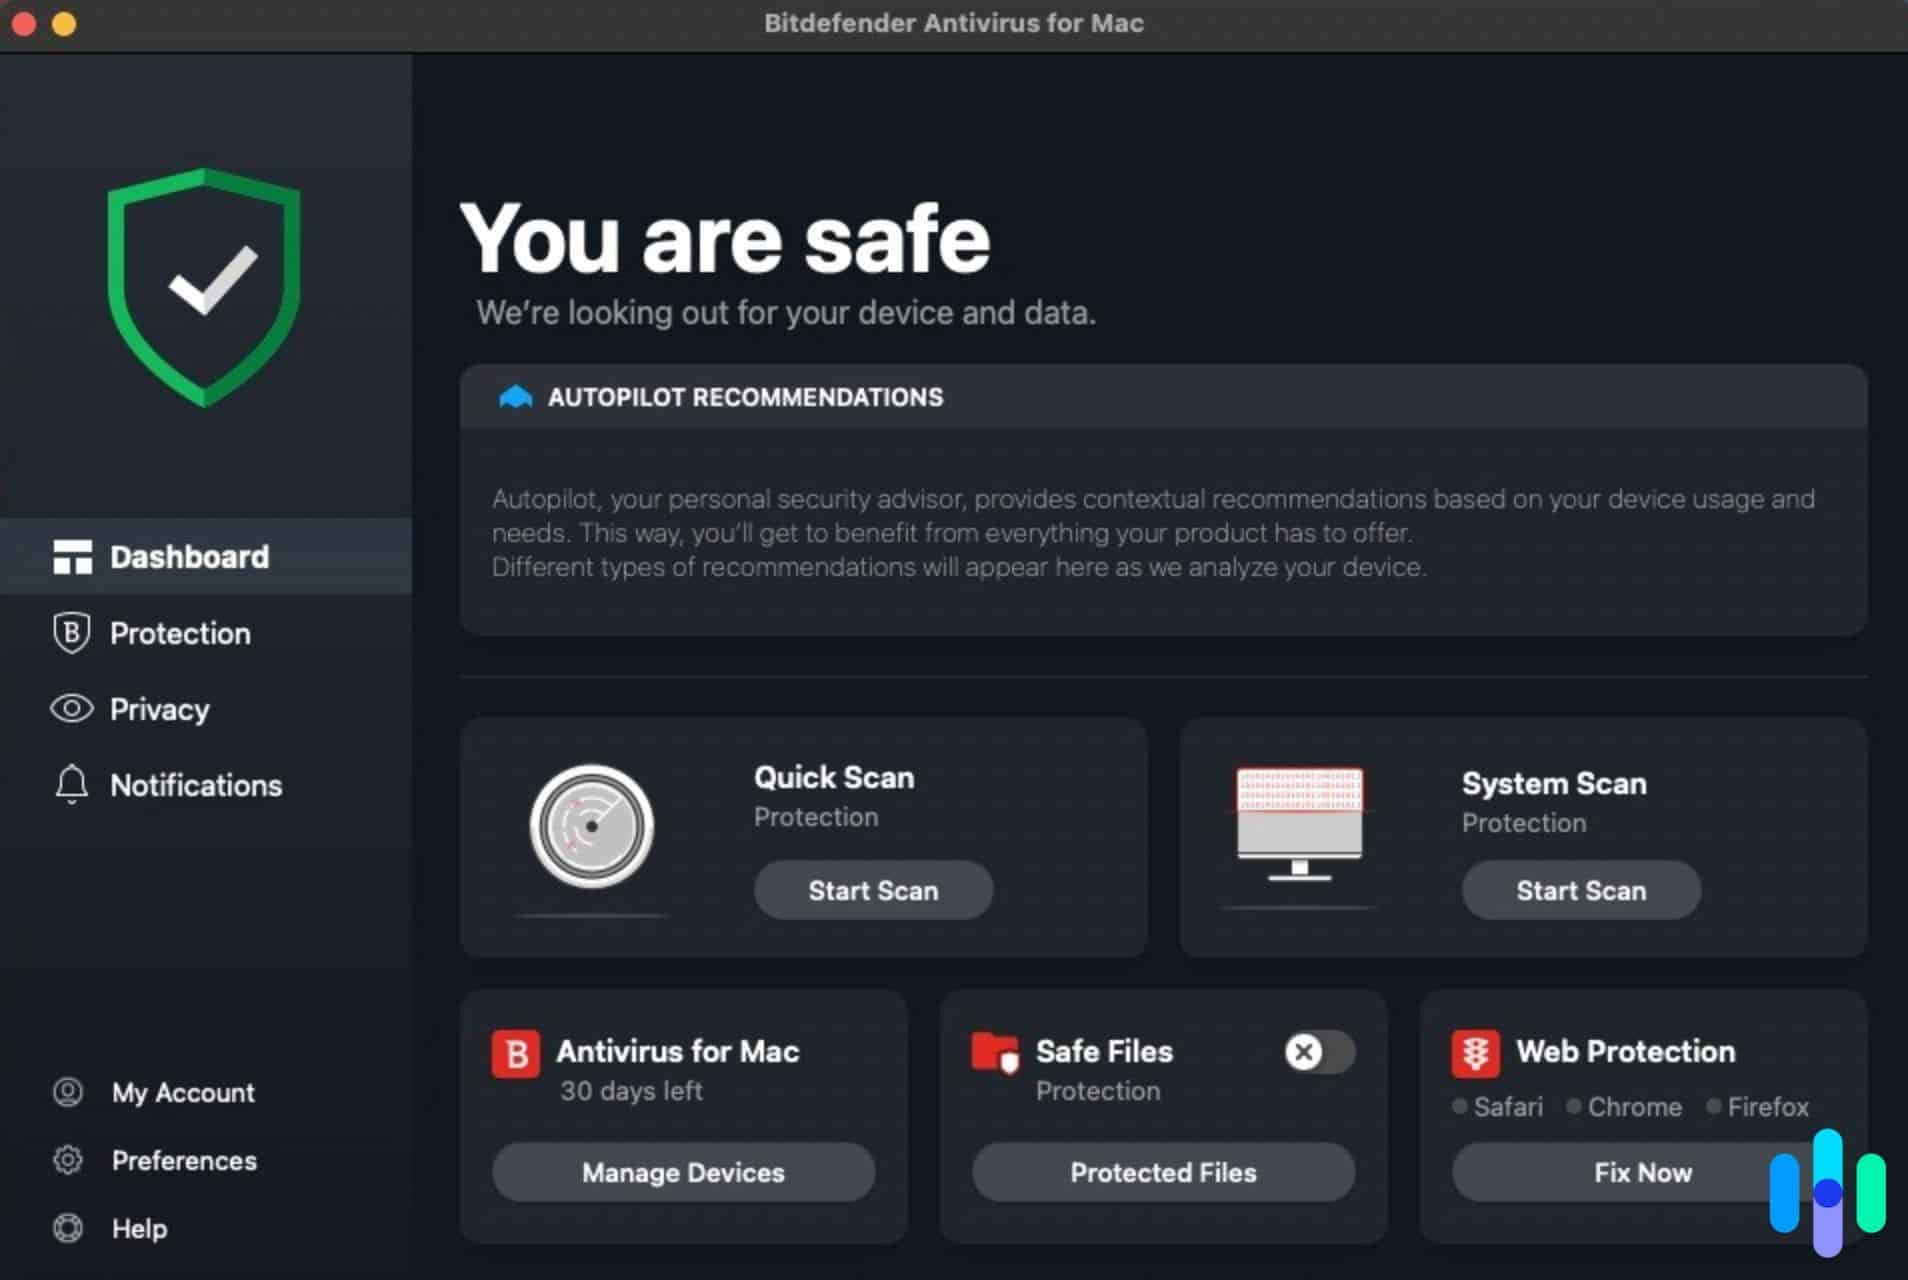Open Preferences via the gear icon

68,1160
